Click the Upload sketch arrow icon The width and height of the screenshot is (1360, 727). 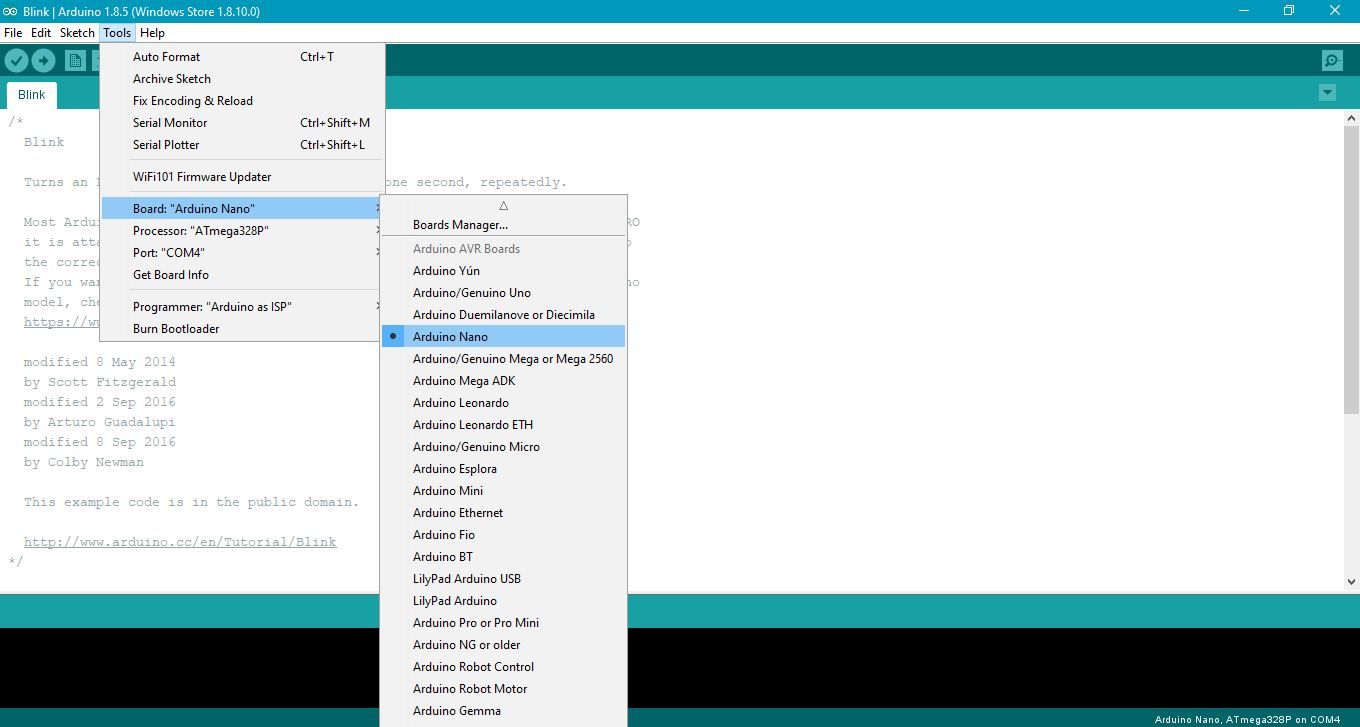point(44,60)
